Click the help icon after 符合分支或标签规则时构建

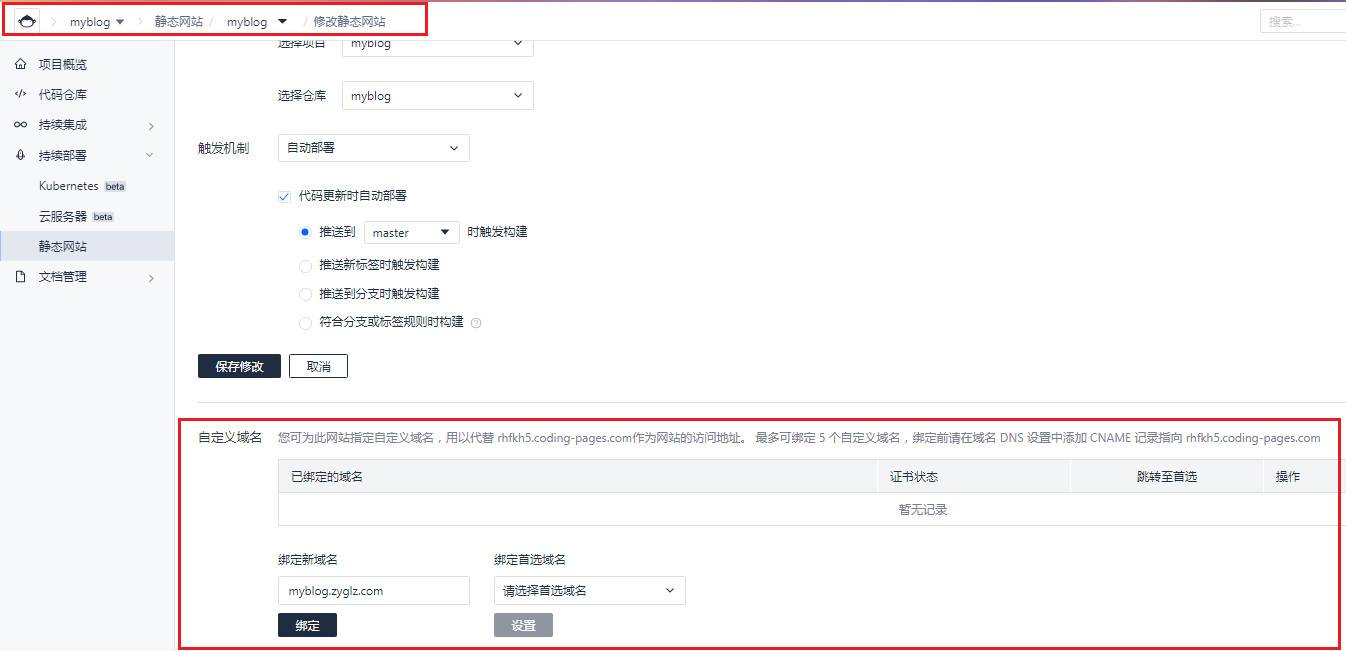(476, 323)
